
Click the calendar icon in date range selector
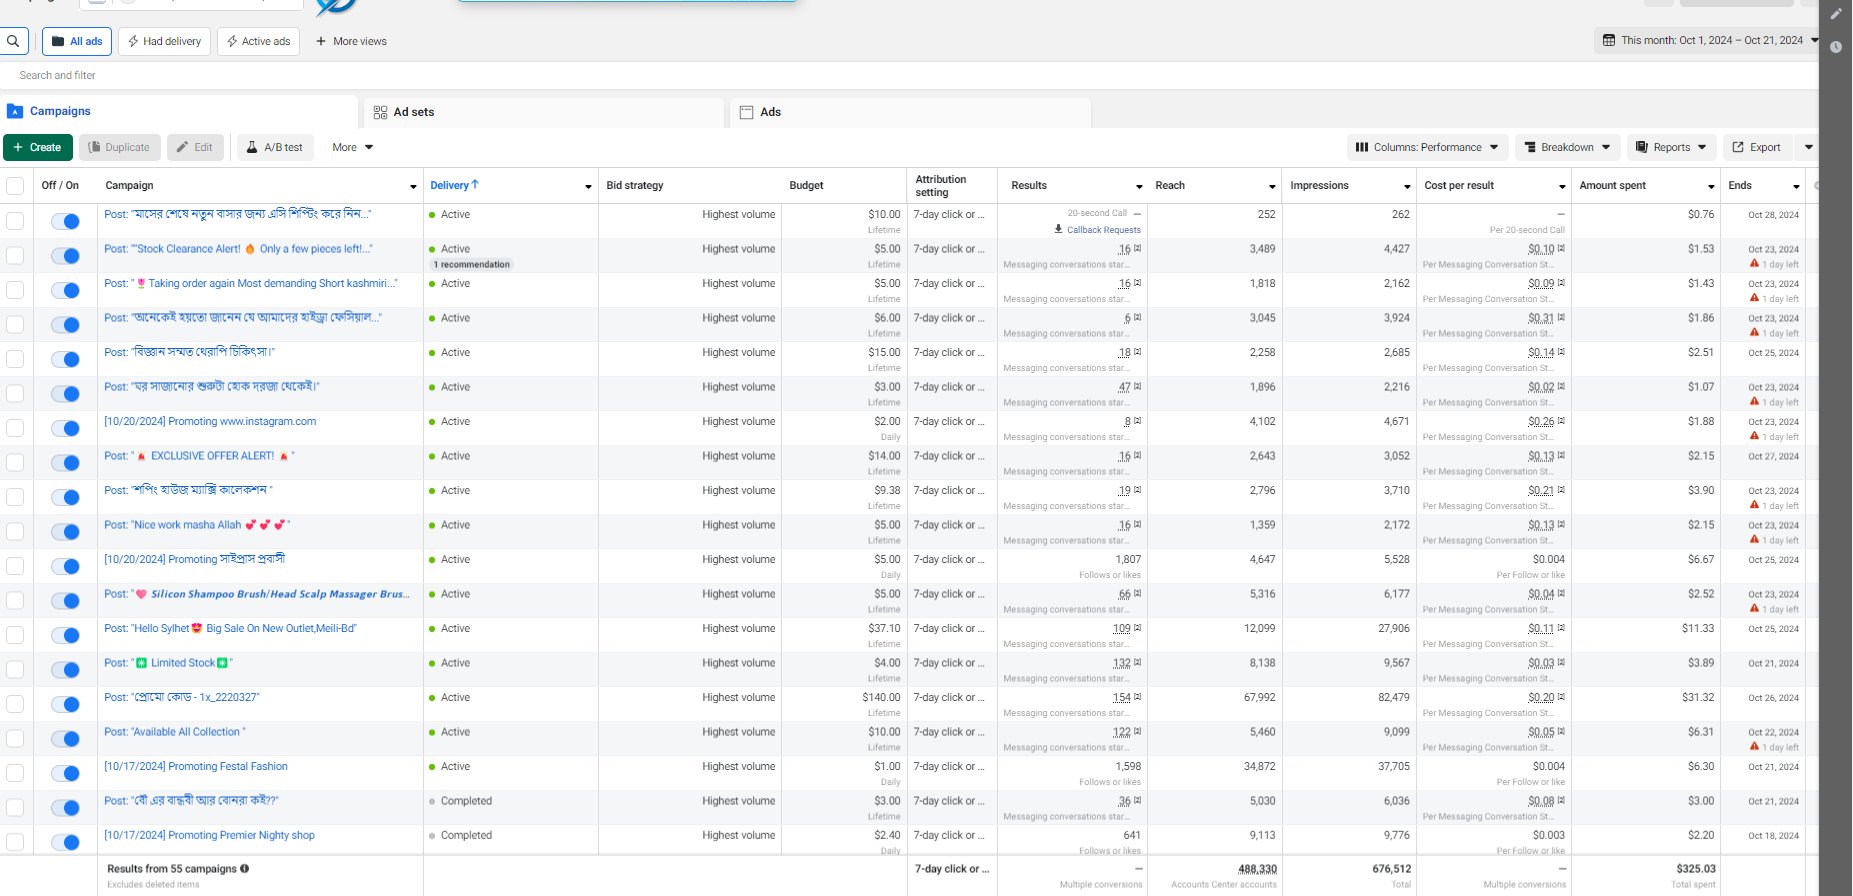coord(1609,40)
